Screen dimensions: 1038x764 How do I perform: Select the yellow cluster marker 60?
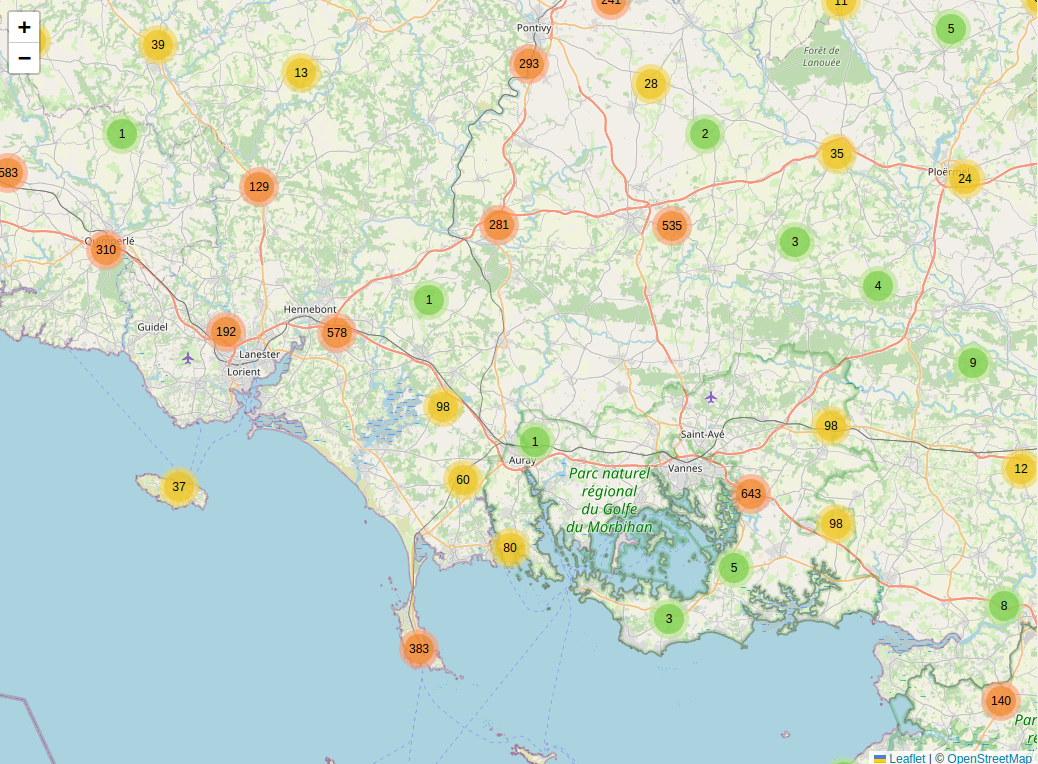click(463, 480)
